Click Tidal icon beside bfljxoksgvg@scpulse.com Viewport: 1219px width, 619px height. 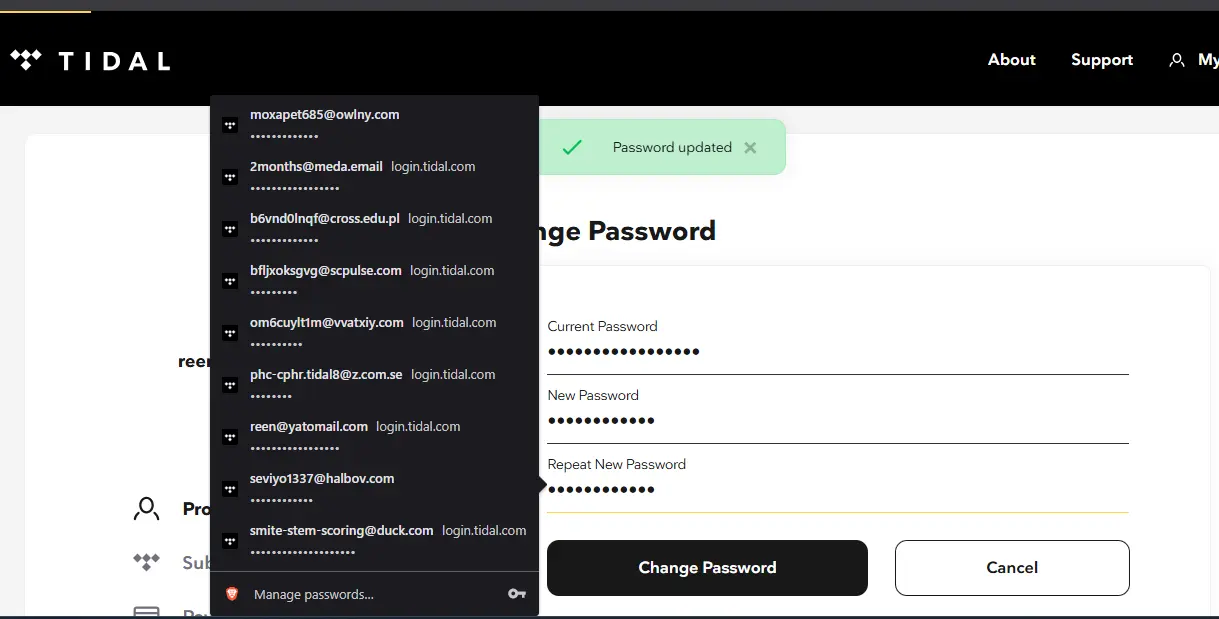coord(230,281)
